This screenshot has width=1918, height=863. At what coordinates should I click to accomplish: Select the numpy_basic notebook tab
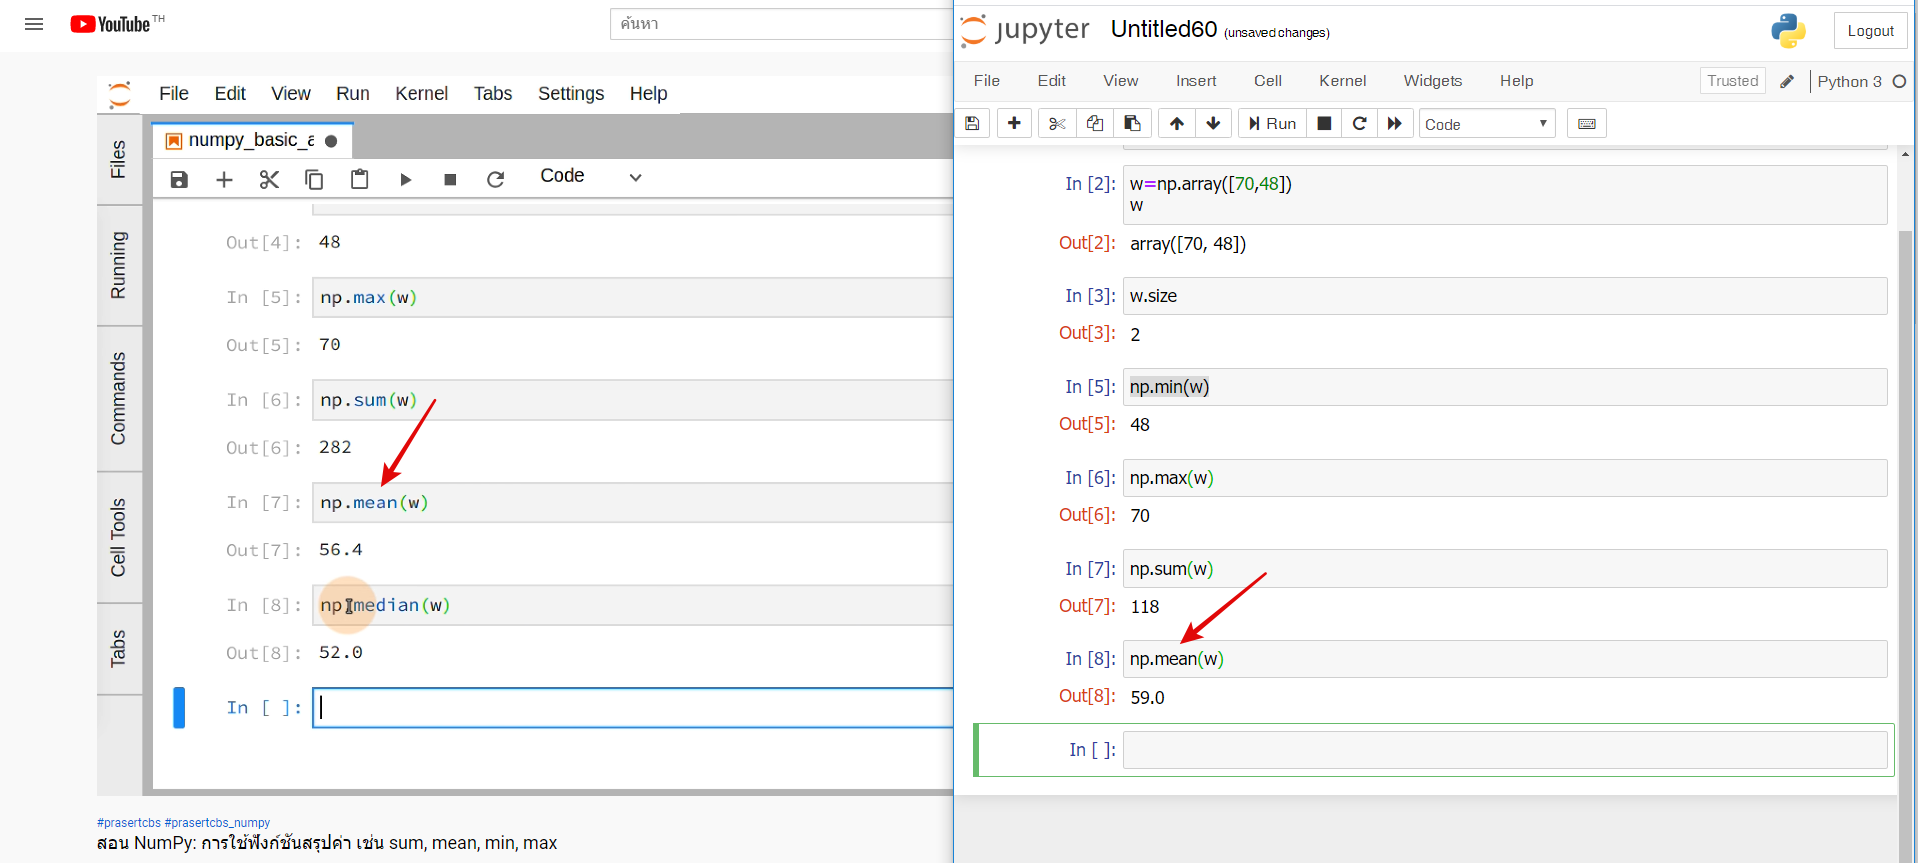[x=252, y=140]
